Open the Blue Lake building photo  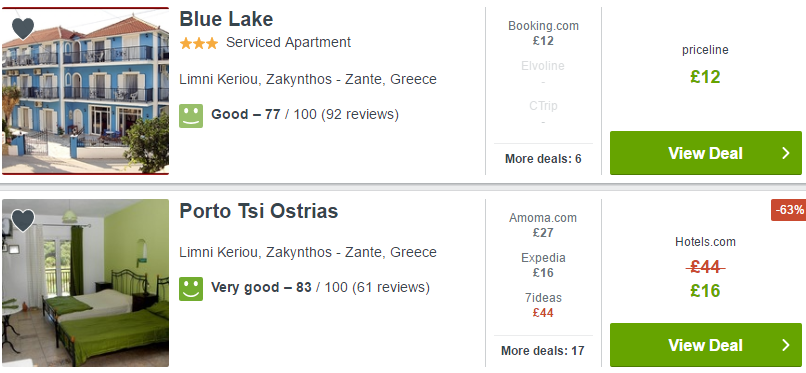[x=85, y=91]
